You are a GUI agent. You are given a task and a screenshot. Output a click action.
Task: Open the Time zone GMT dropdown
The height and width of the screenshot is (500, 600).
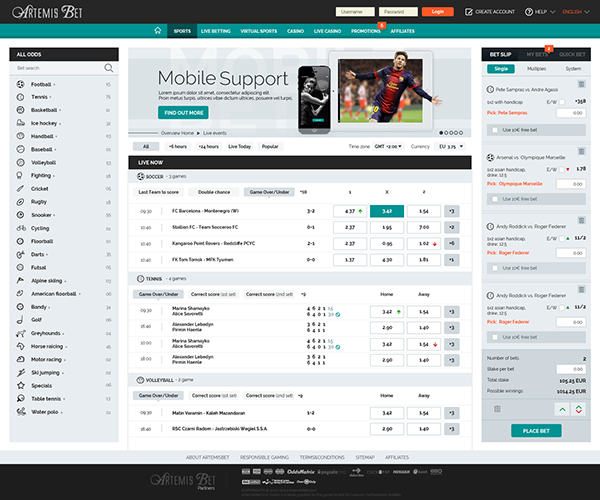[x=388, y=147]
